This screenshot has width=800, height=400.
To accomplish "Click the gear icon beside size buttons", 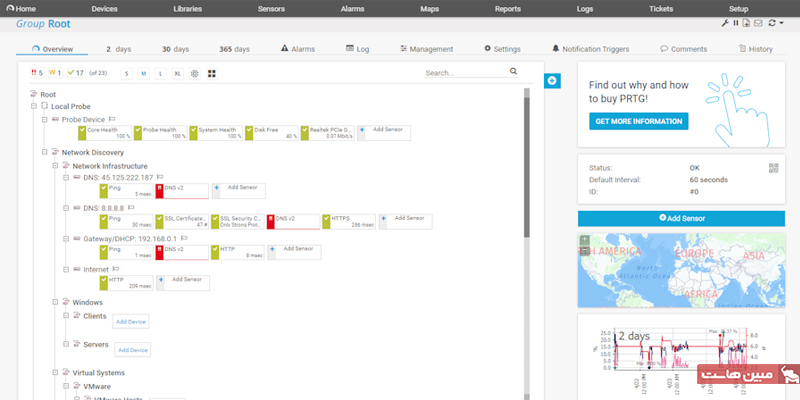I will [195, 73].
